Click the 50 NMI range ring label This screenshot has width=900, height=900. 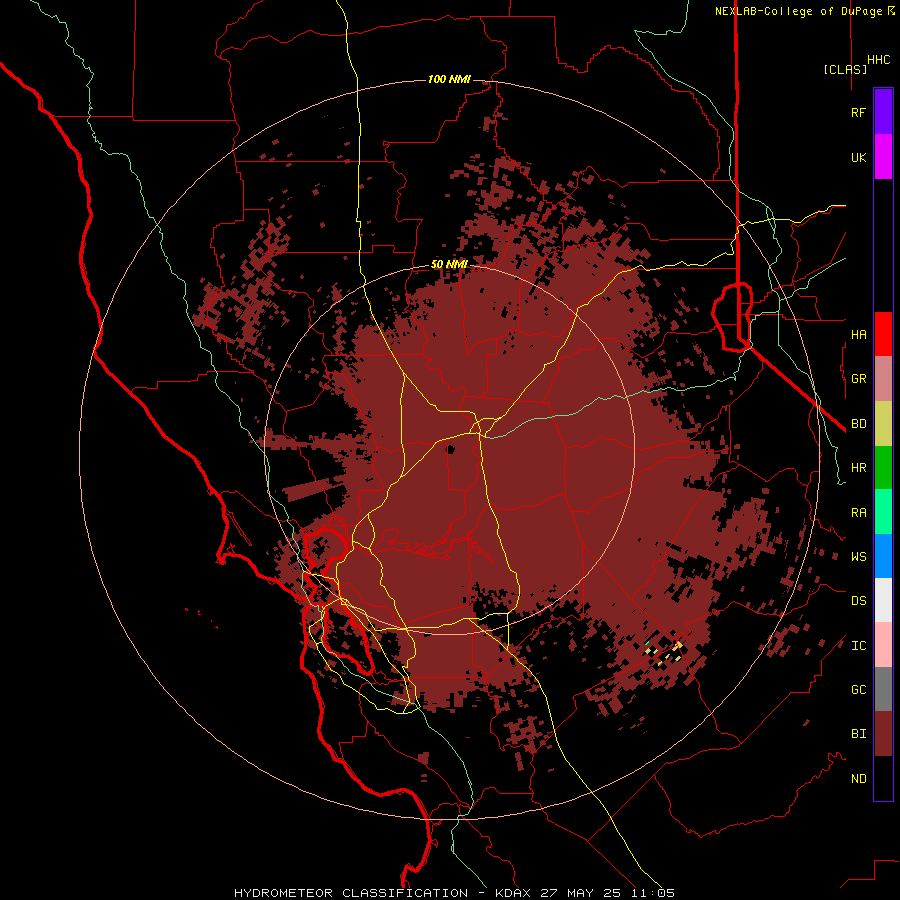coord(449,265)
